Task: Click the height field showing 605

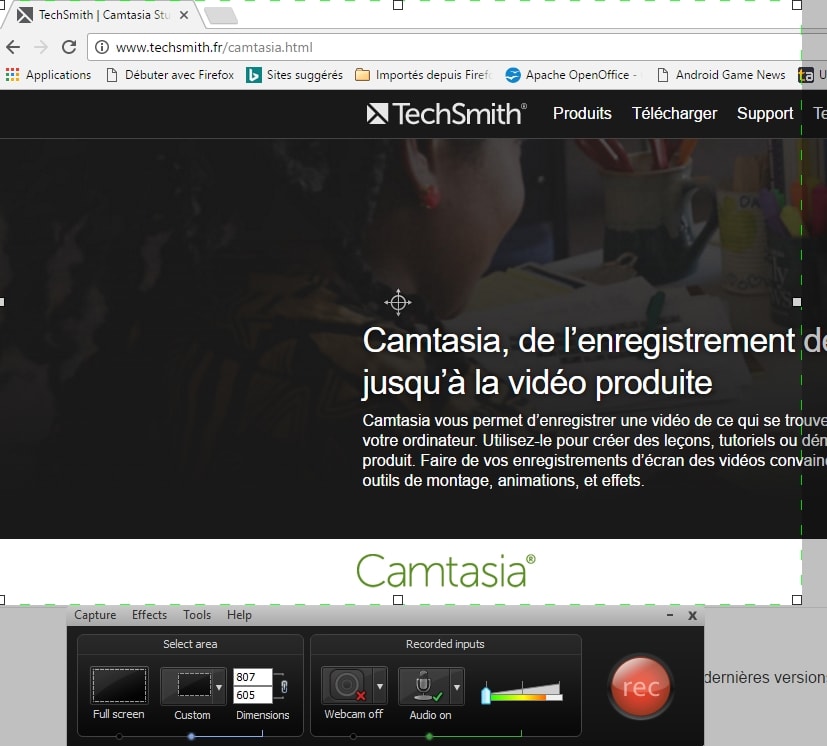Action: click(252, 695)
